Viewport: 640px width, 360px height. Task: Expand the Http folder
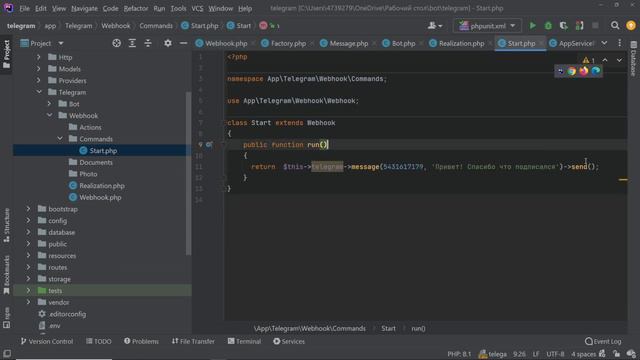click(39, 57)
